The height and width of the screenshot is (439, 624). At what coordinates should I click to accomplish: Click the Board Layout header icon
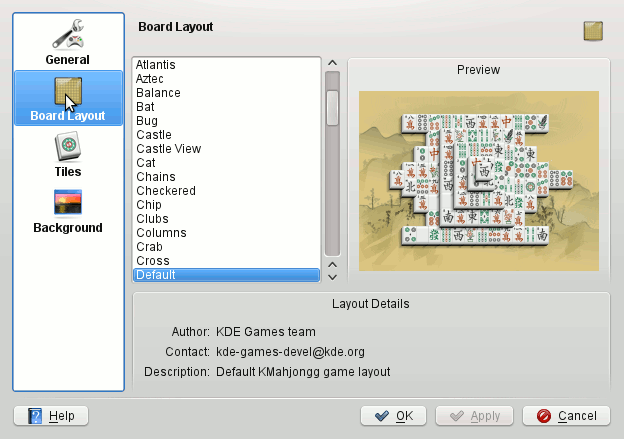coord(593,32)
